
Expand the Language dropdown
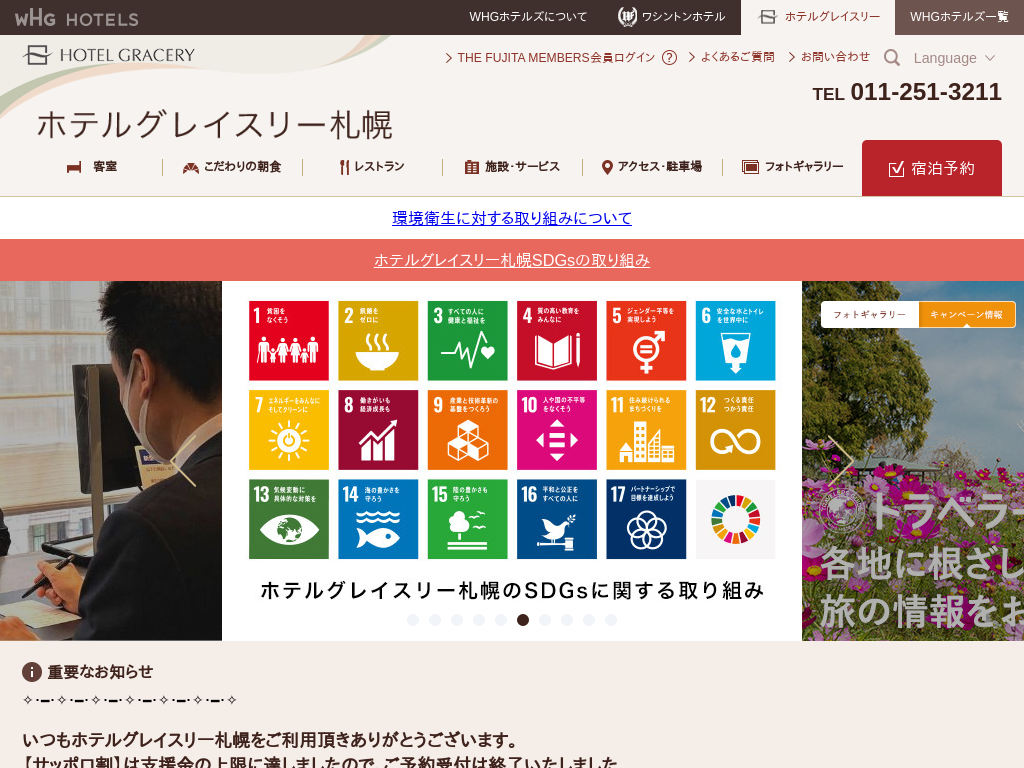point(954,58)
